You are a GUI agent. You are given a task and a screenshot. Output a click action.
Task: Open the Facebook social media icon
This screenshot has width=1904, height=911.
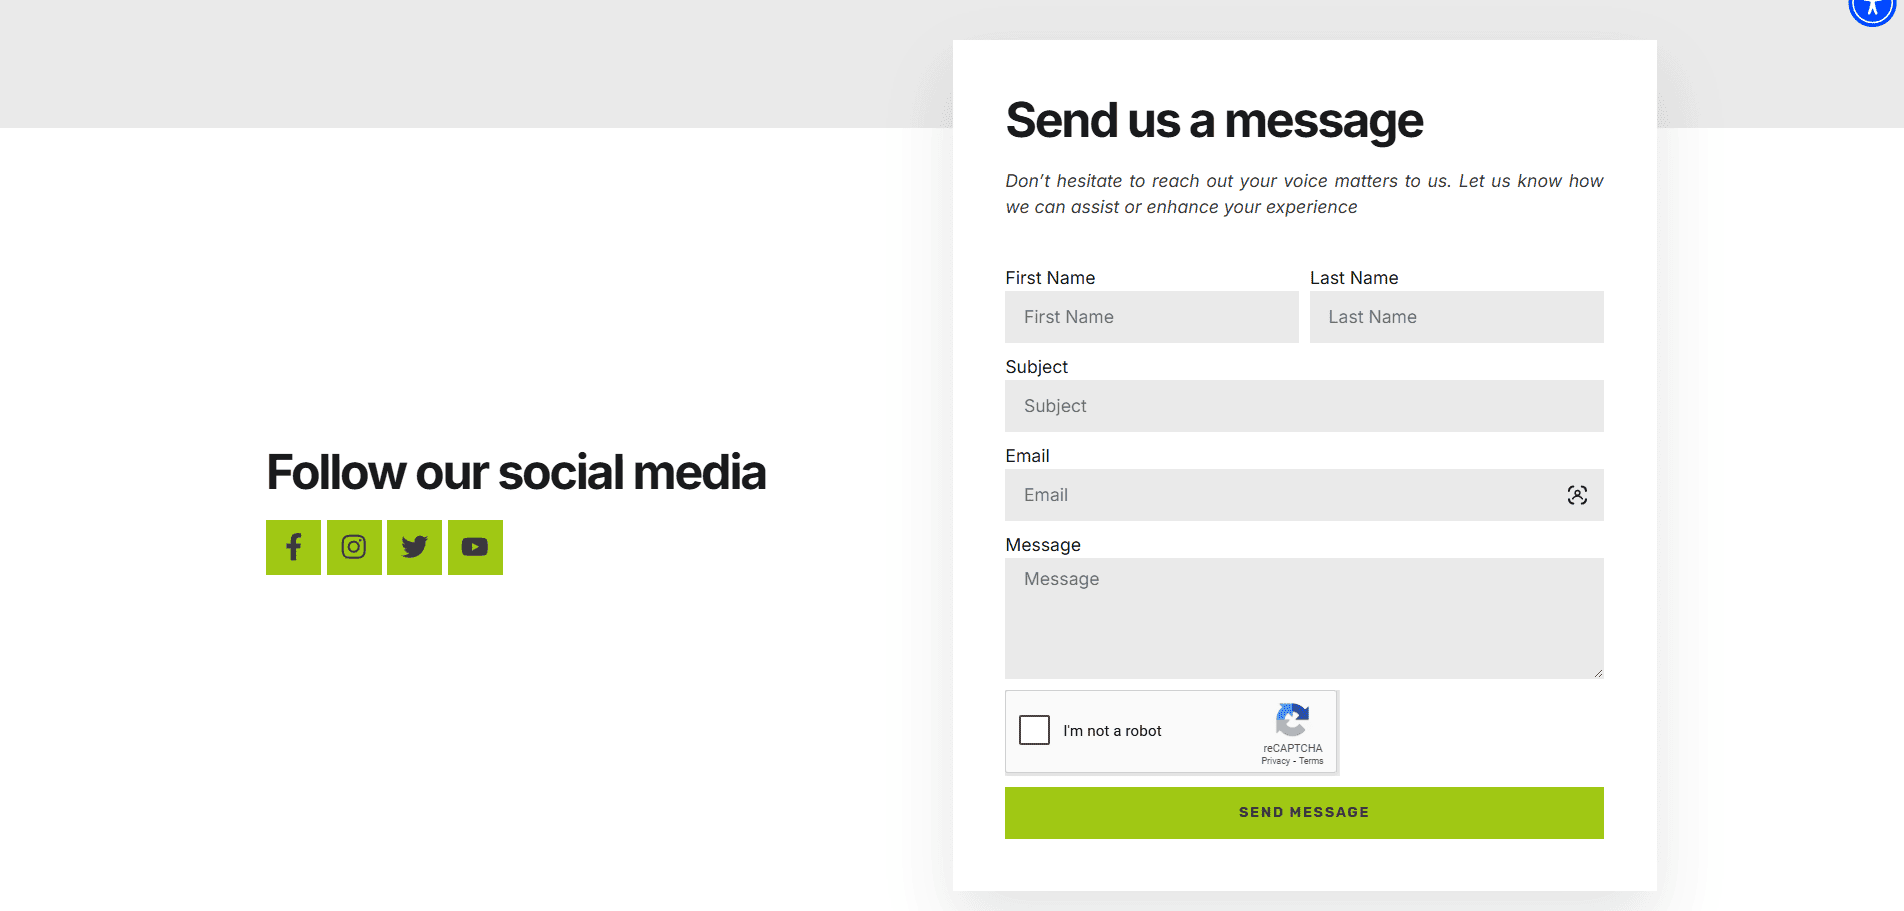tap(293, 547)
